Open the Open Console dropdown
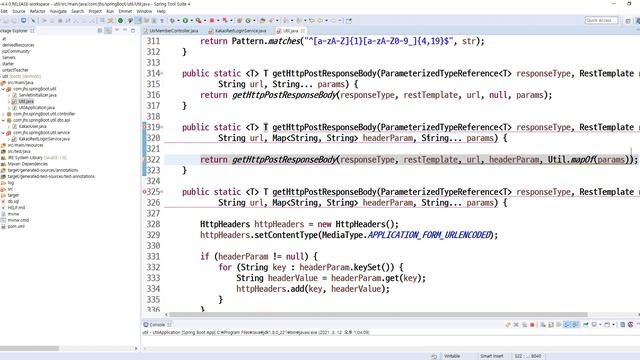 pos(613,325)
